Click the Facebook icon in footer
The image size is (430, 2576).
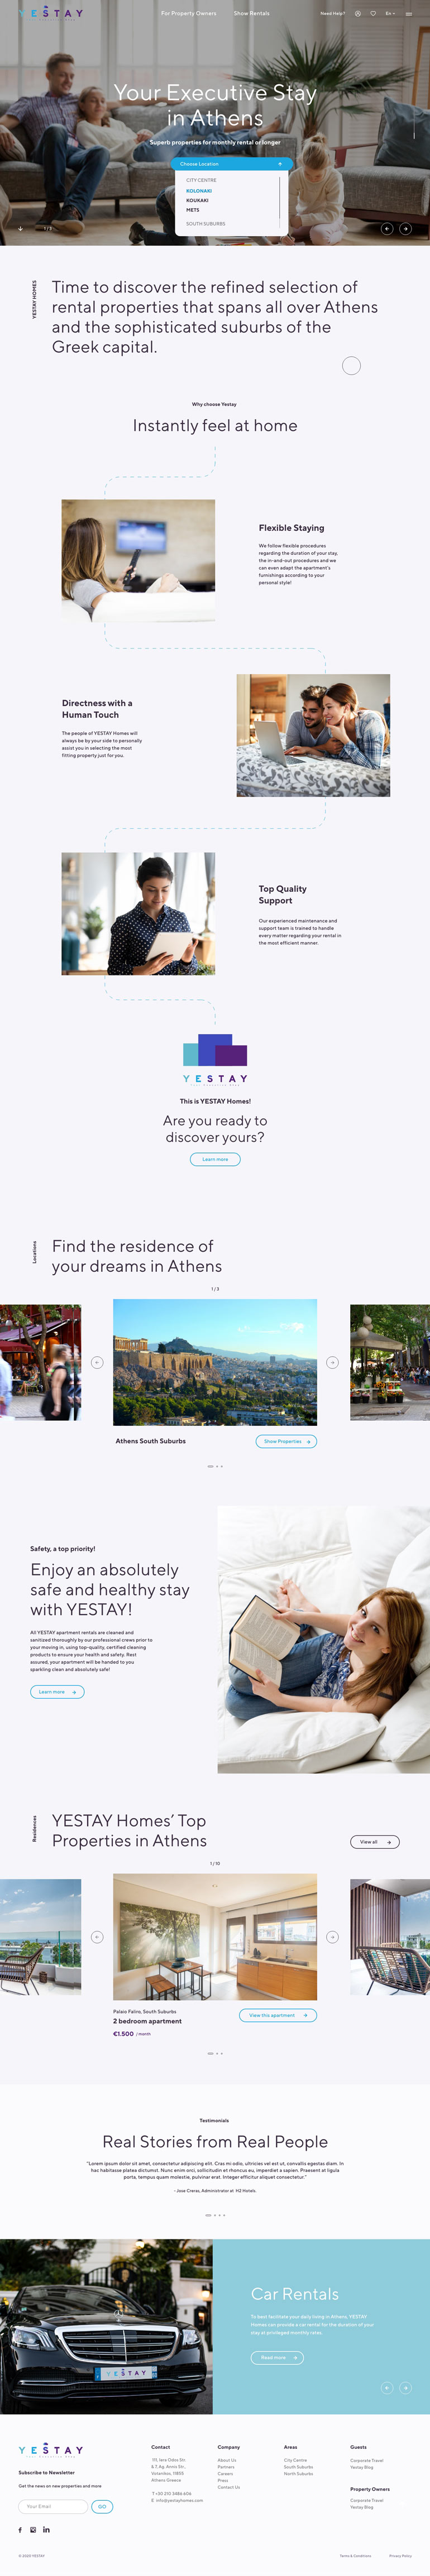[x=20, y=2529]
